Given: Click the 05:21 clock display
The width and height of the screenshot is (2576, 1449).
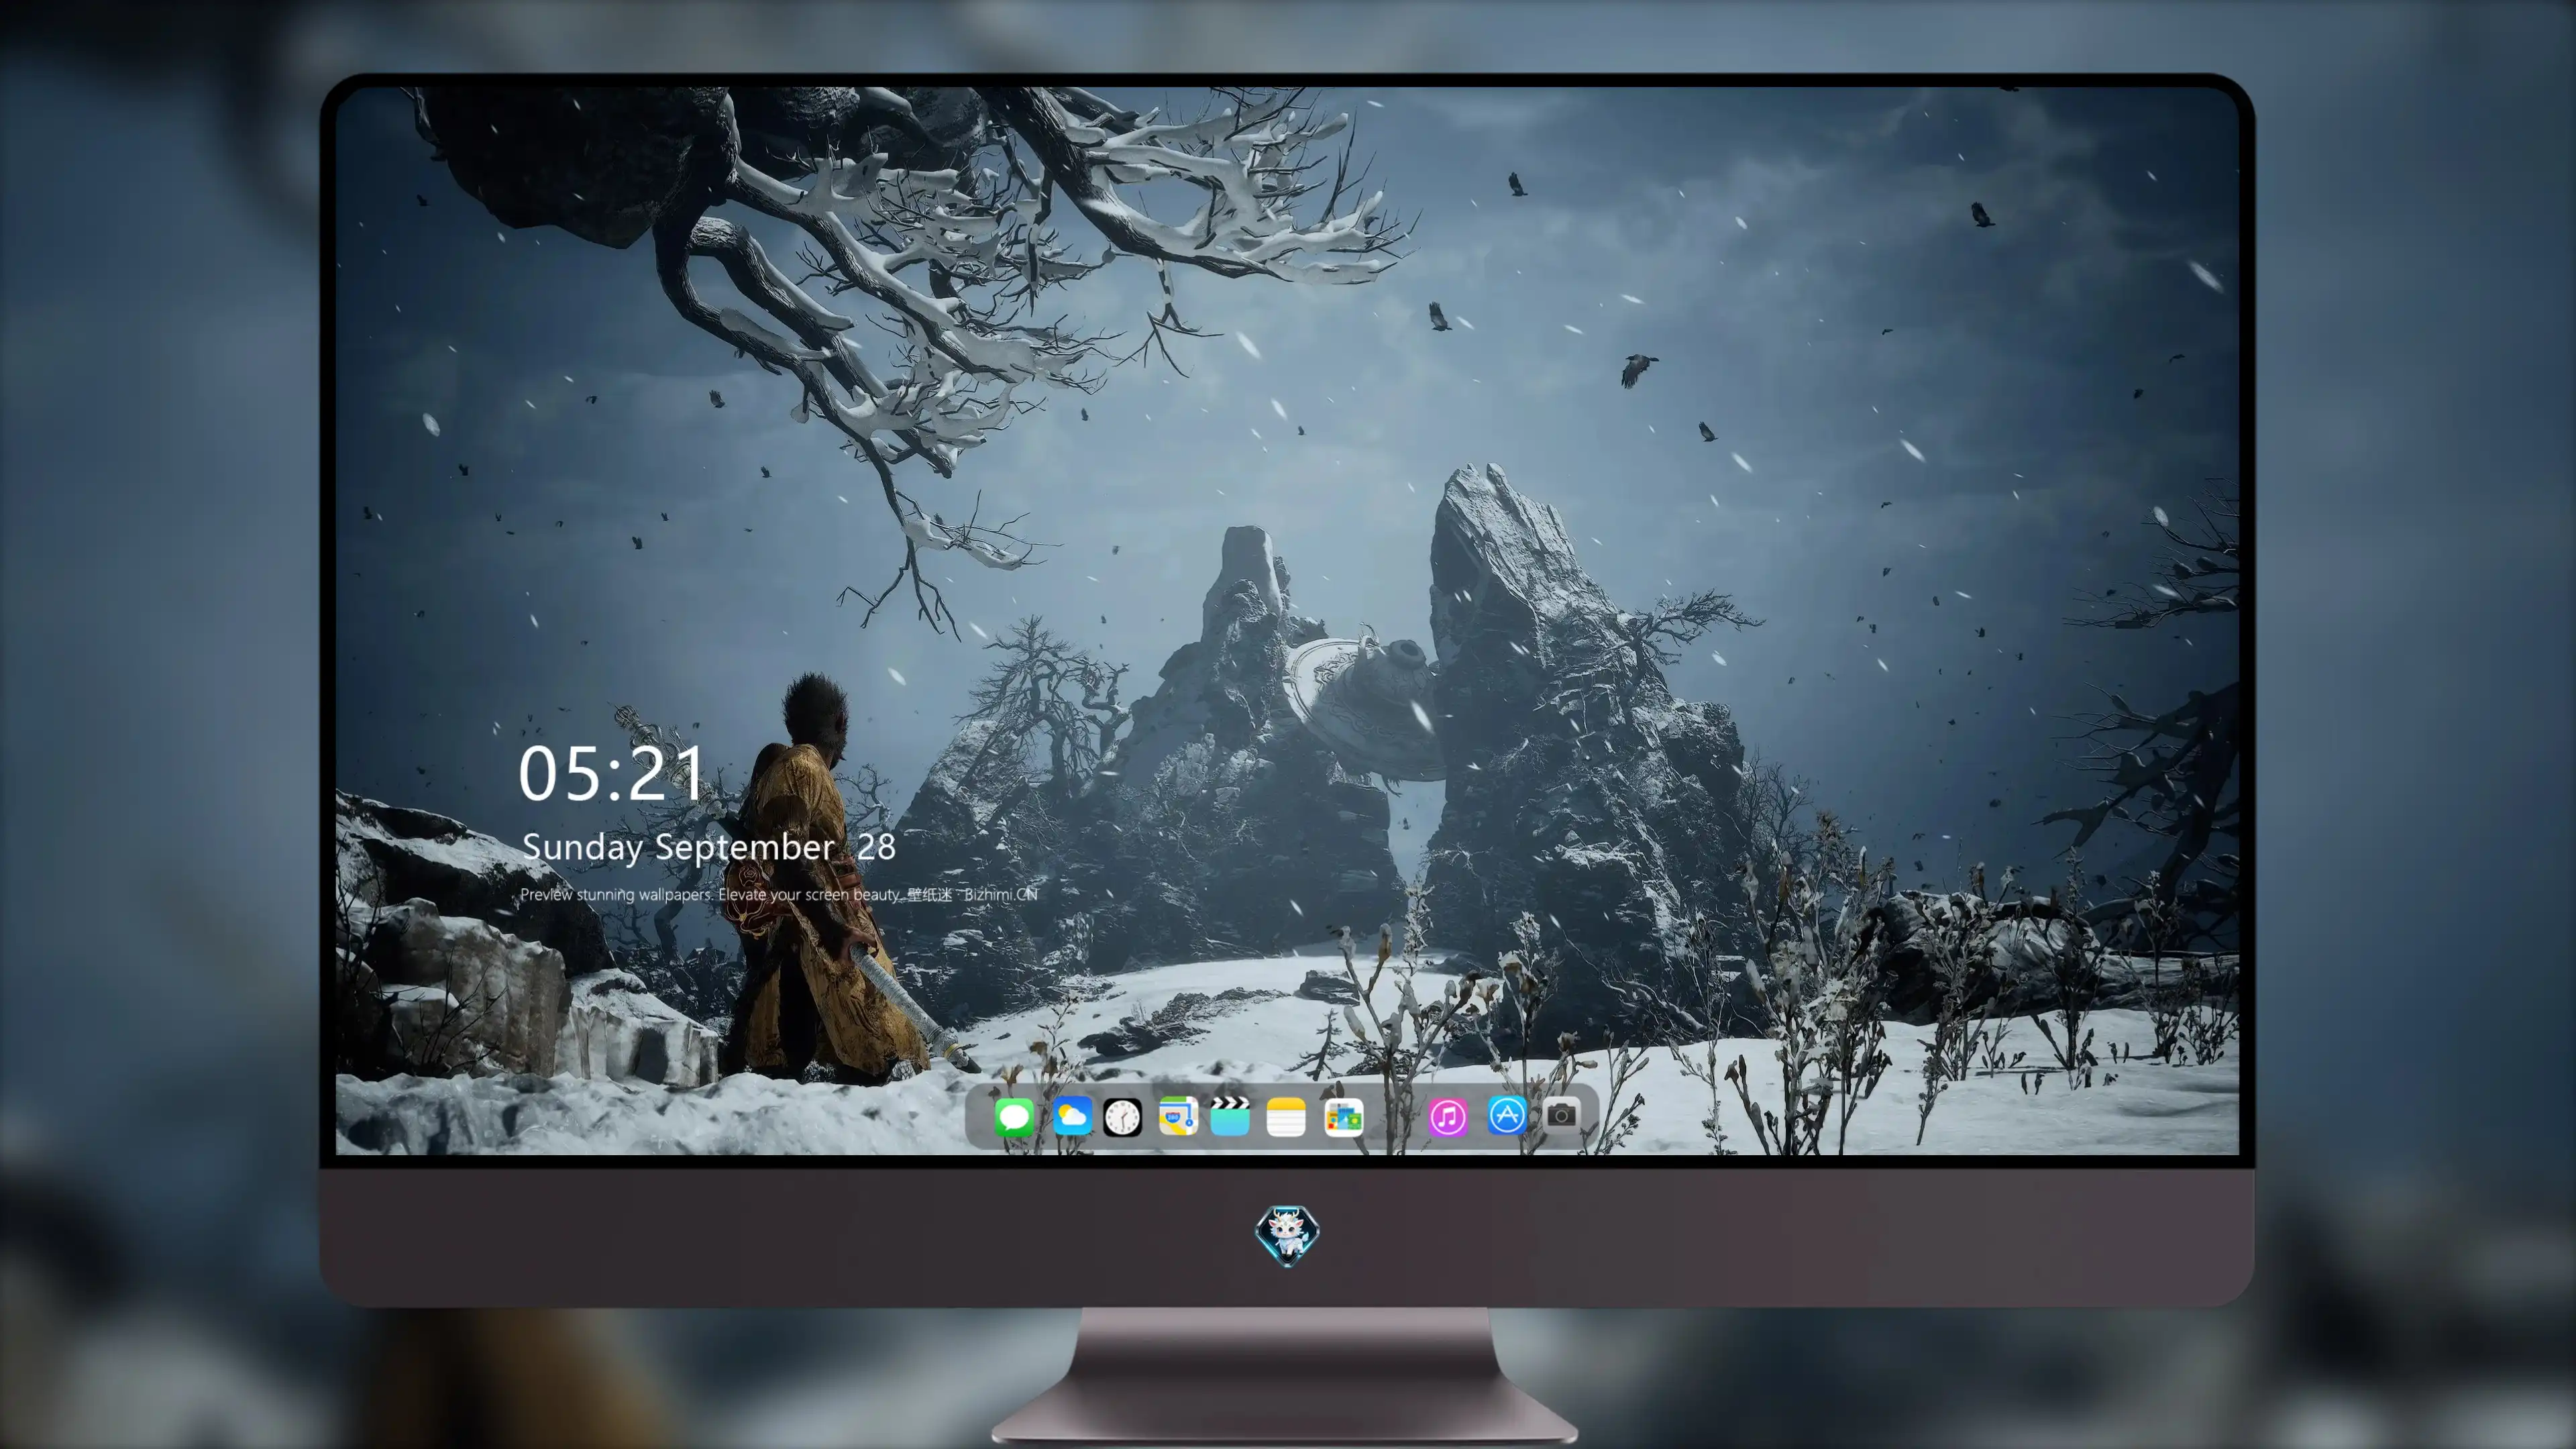Looking at the screenshot, I should point(611,774).
